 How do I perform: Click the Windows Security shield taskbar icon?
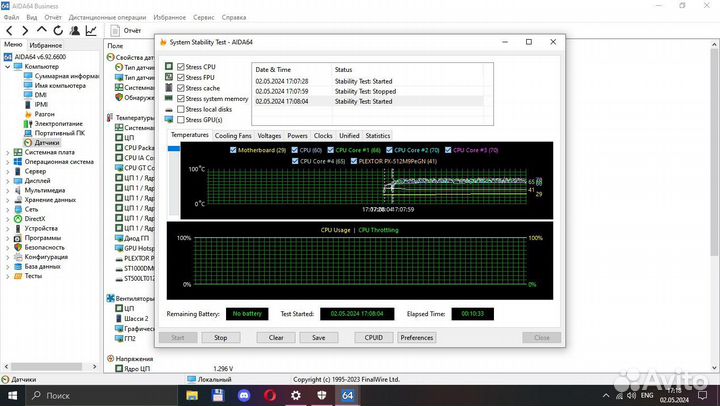321,395
